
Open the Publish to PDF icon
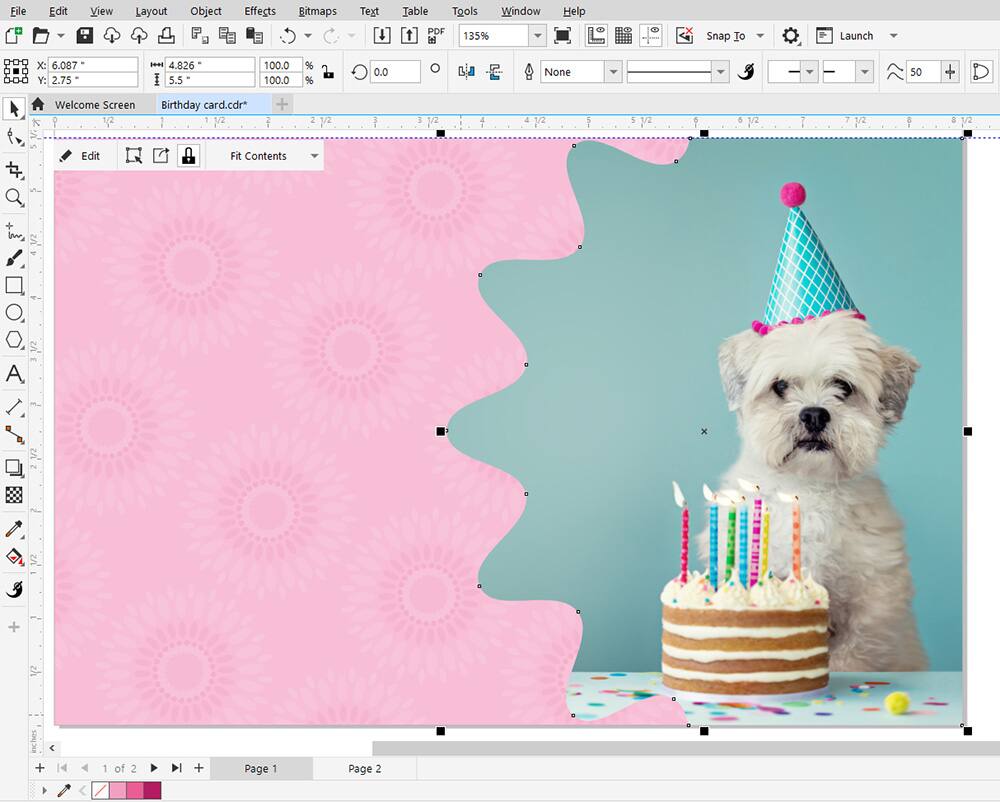[x=435, y=35]
